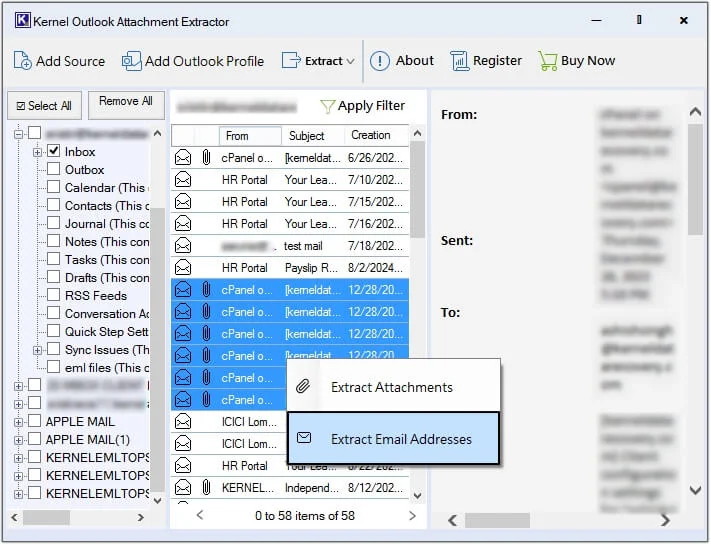This screenshot has width=711, height=545.
Task: Click the email list vertical scrollbar thumb
Action: coord(418,189)
